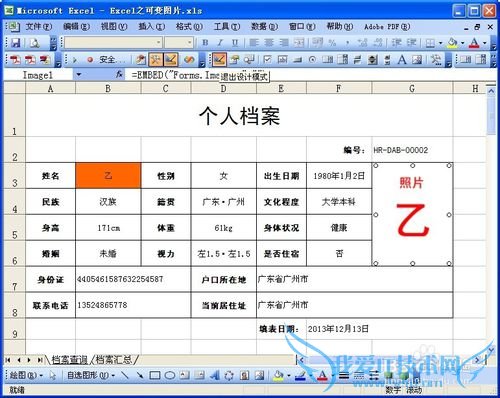The height and width of the screenshot is (398, 500).
Task: Select the Label control 'A' icon
Action: point(402,60)
